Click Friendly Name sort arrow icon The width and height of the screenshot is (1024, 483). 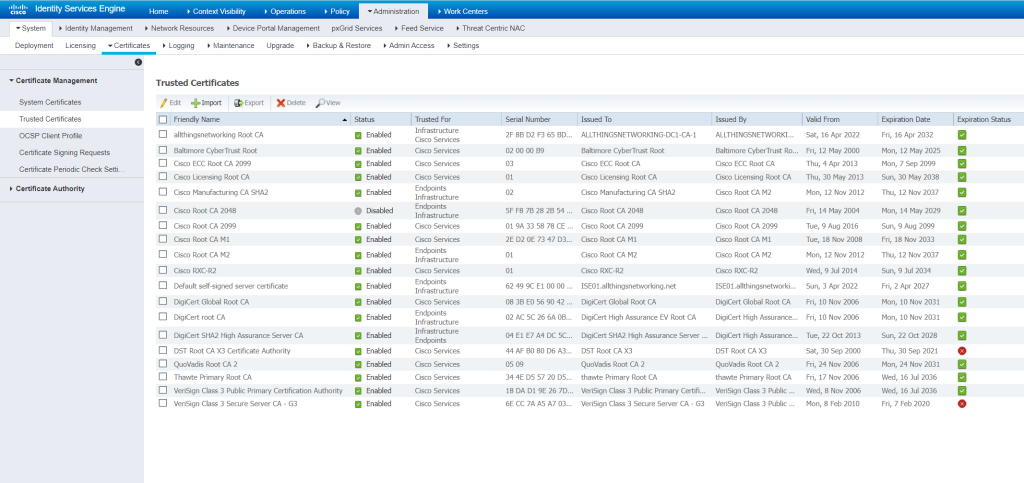345,120
